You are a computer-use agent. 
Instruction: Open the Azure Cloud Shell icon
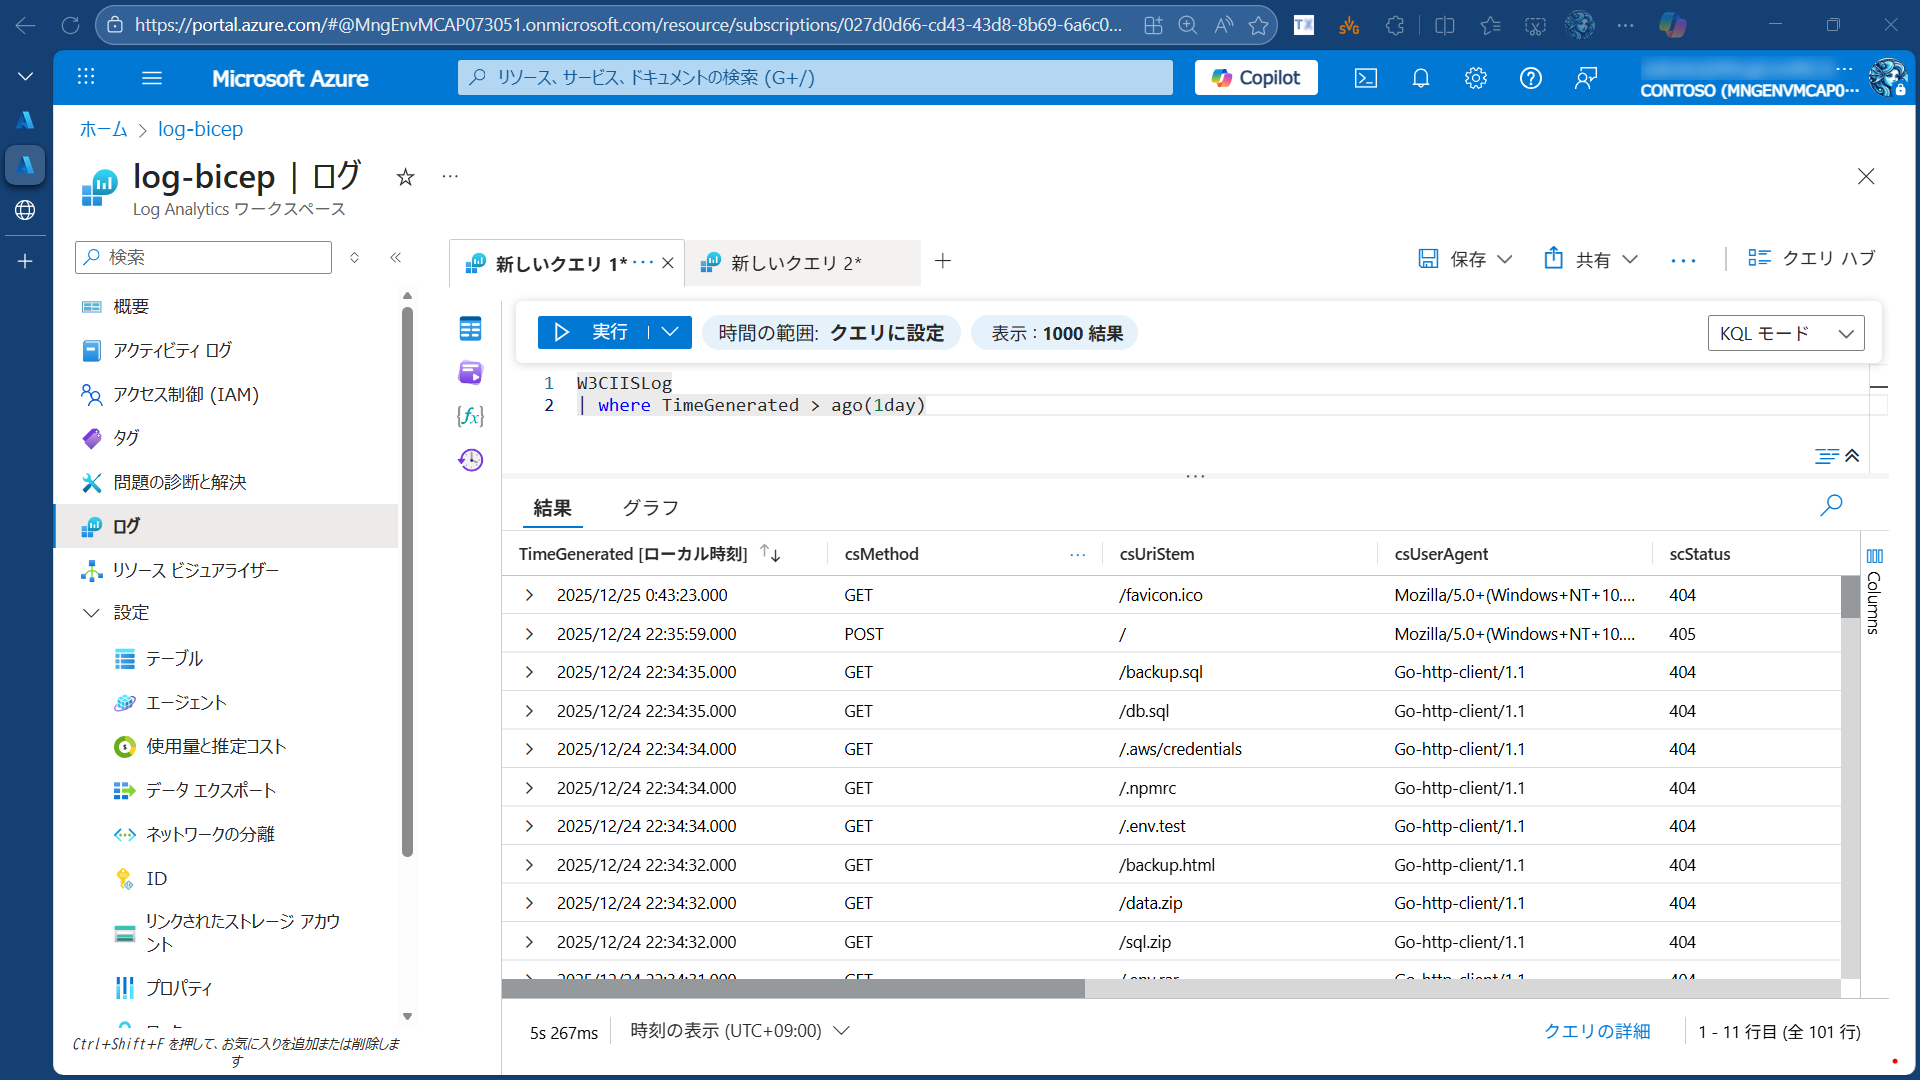pyautogui.click(x=1365, y=78)
